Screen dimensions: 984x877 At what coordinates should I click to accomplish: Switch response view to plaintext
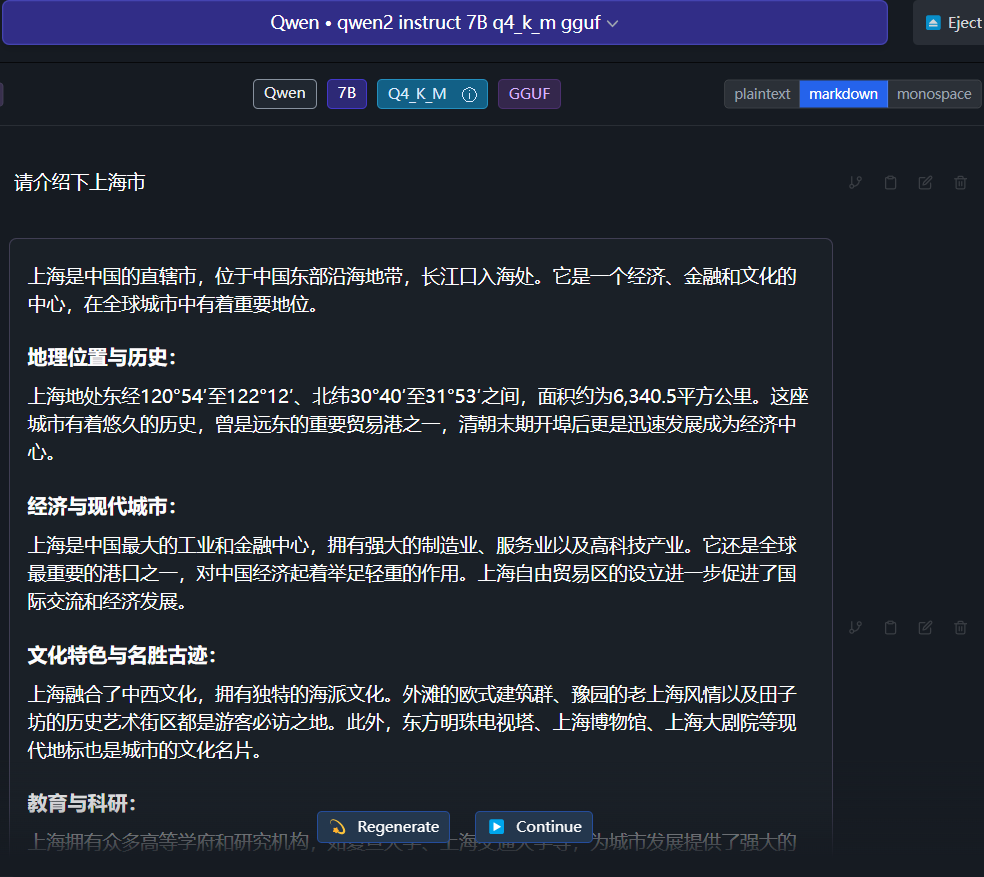pos(761,93)
